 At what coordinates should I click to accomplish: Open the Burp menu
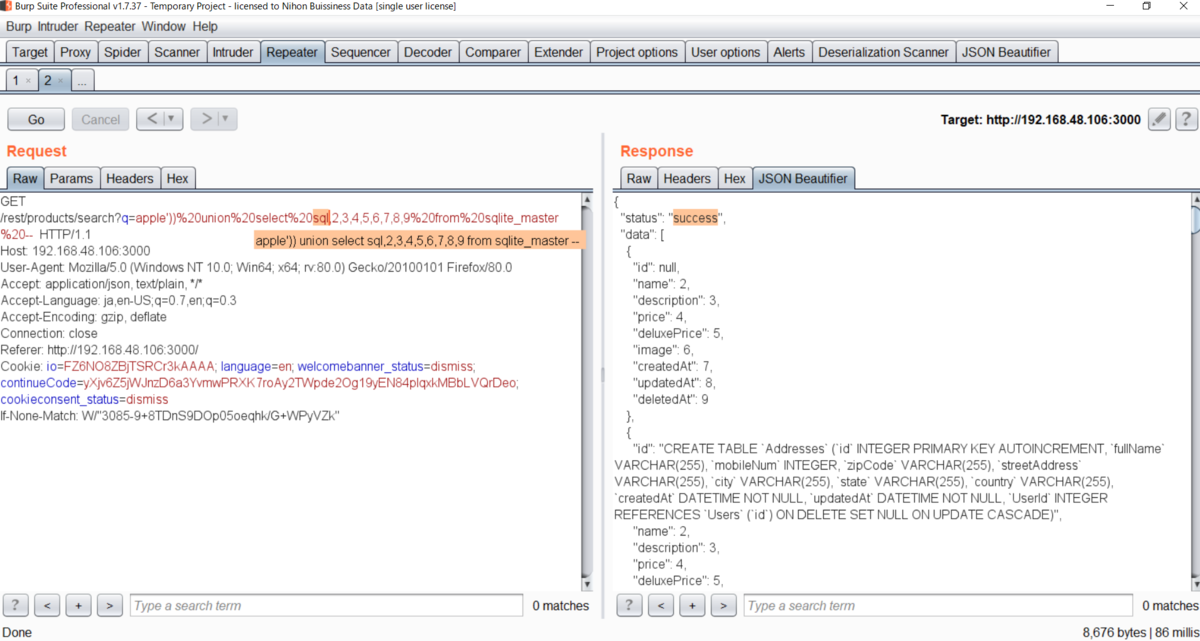pyautogui.click(x=19, y=26)
